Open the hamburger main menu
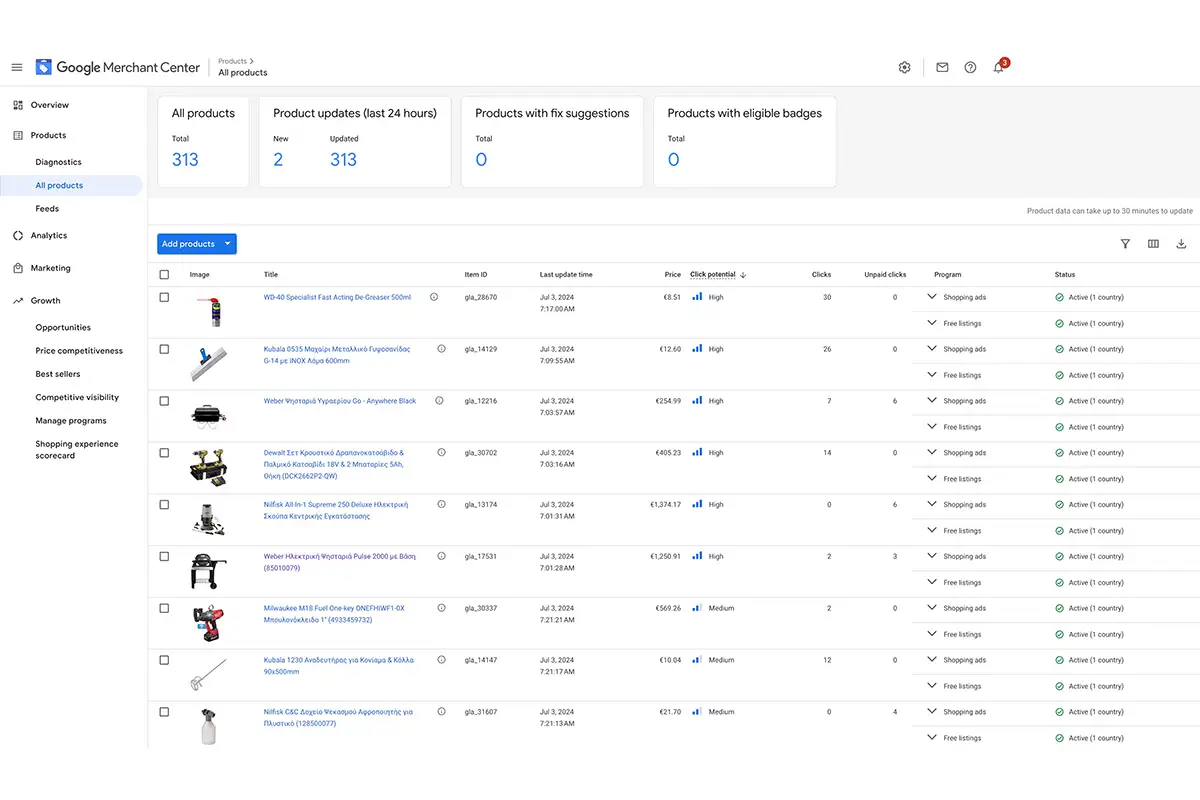The width and height of the screenshot is (1200, 800). pos(17,67)
